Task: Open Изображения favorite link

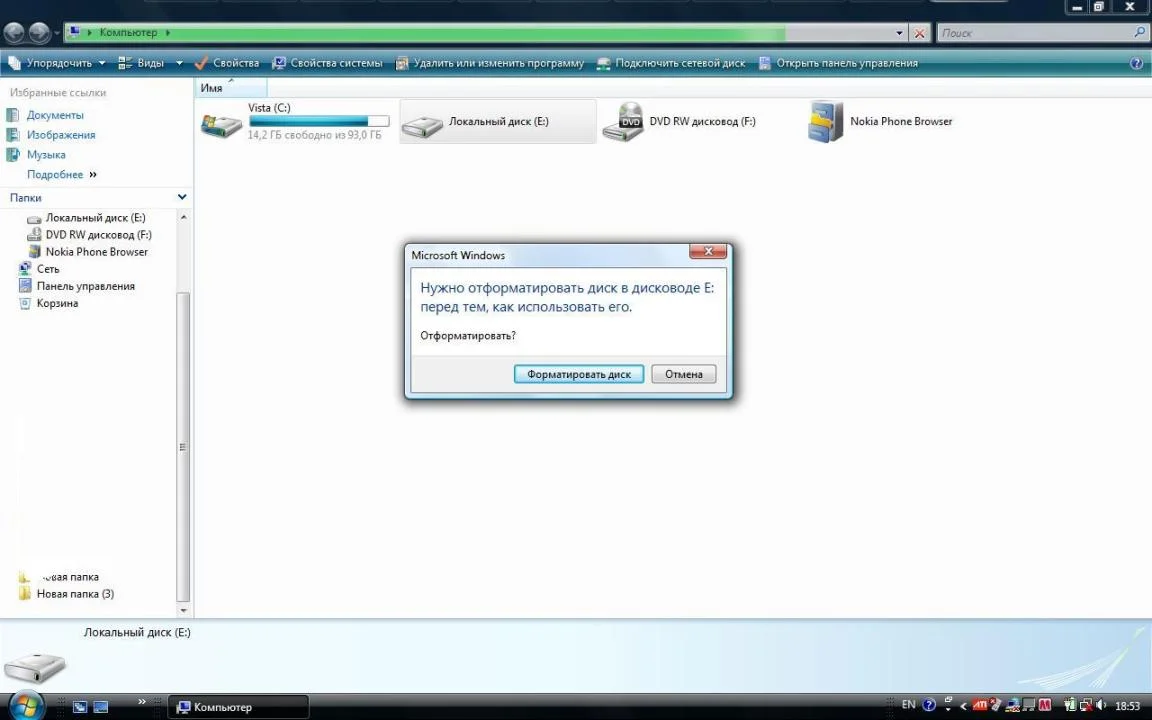Action: click(61, 135)
